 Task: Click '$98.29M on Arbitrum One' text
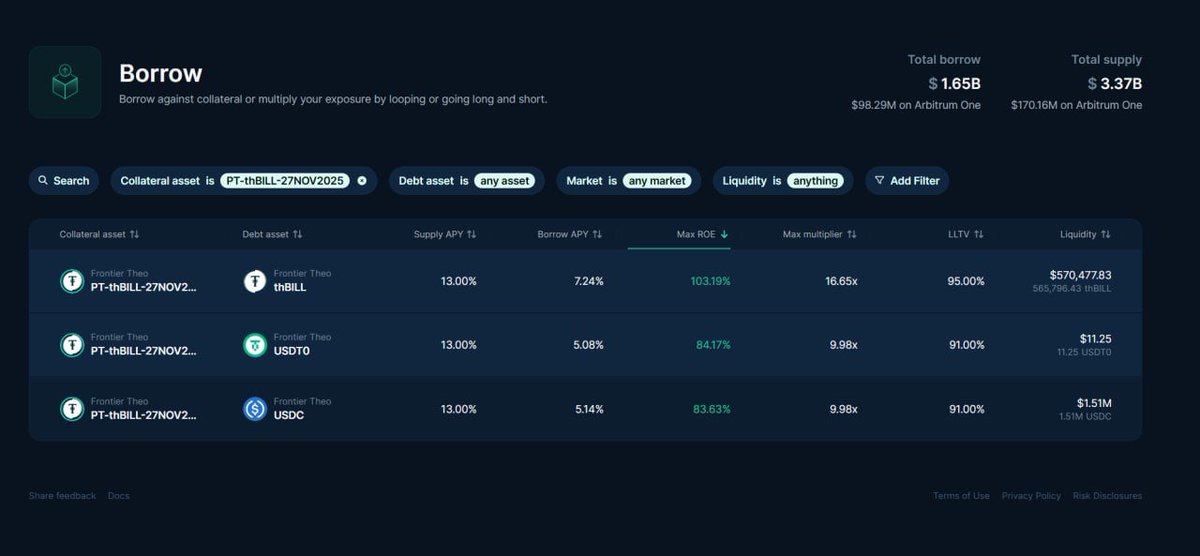(x=916, y=105)
